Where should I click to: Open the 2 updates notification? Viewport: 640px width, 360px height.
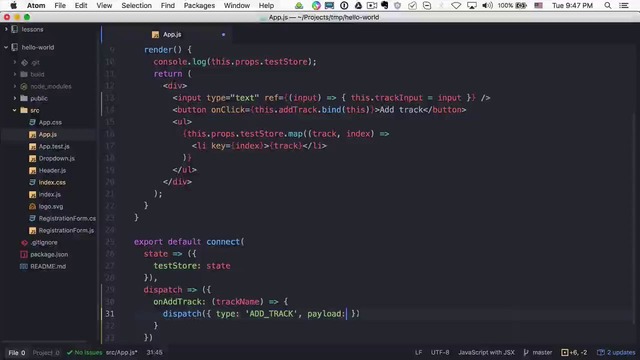point(616,352)
